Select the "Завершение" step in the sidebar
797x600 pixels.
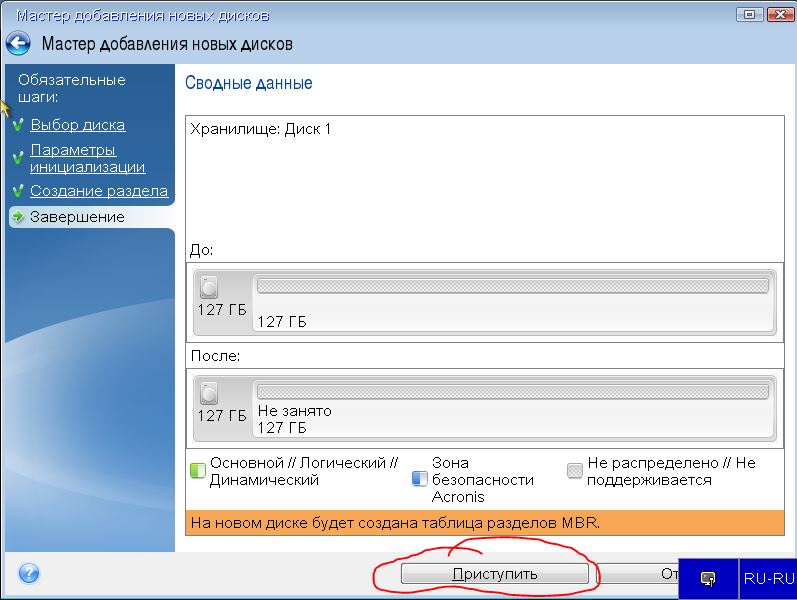77,217
